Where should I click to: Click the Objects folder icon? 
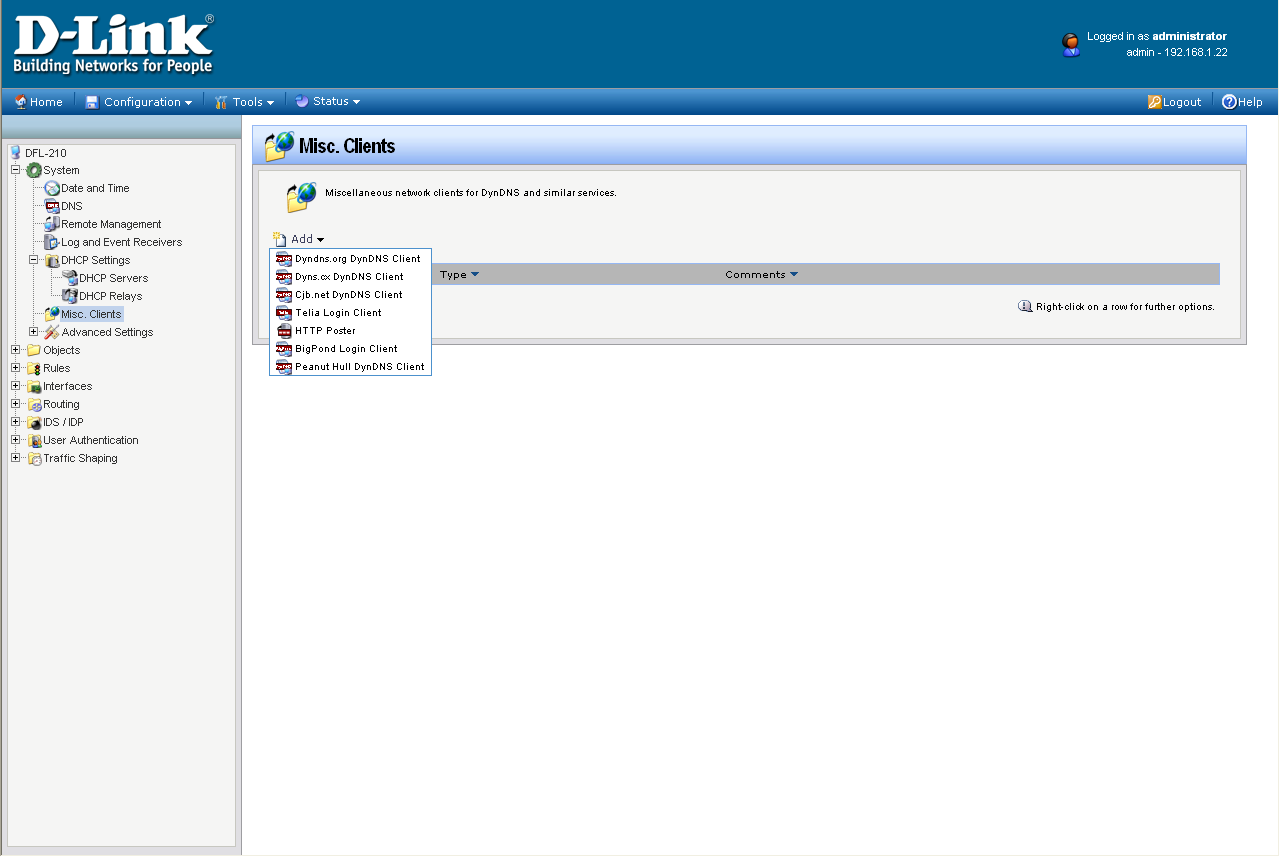[x=34, y=350]
